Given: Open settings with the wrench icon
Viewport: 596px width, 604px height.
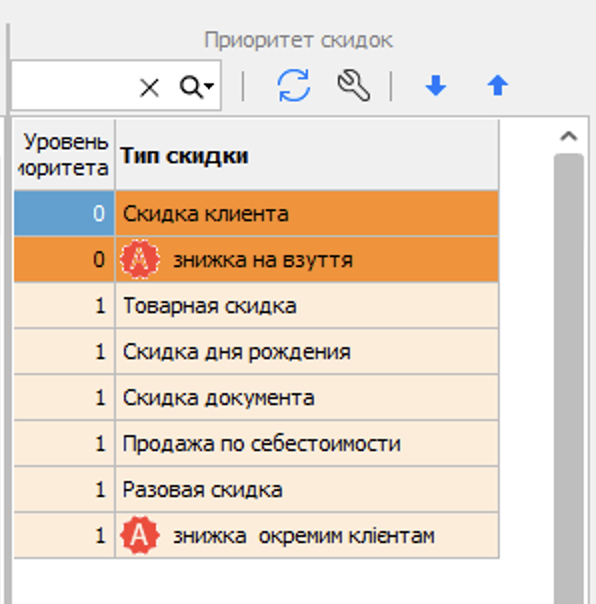Looking at the screenshot, I should [x=354, y=86].
